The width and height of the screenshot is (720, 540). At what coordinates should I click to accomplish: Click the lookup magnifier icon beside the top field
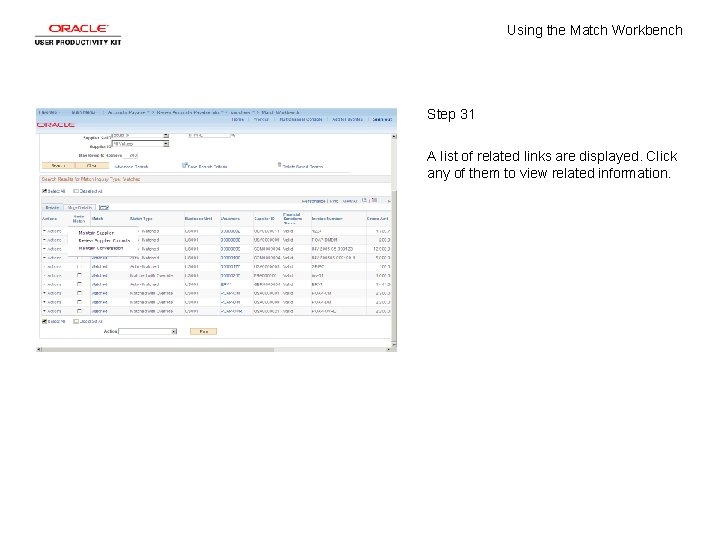[x=233, y=135]
